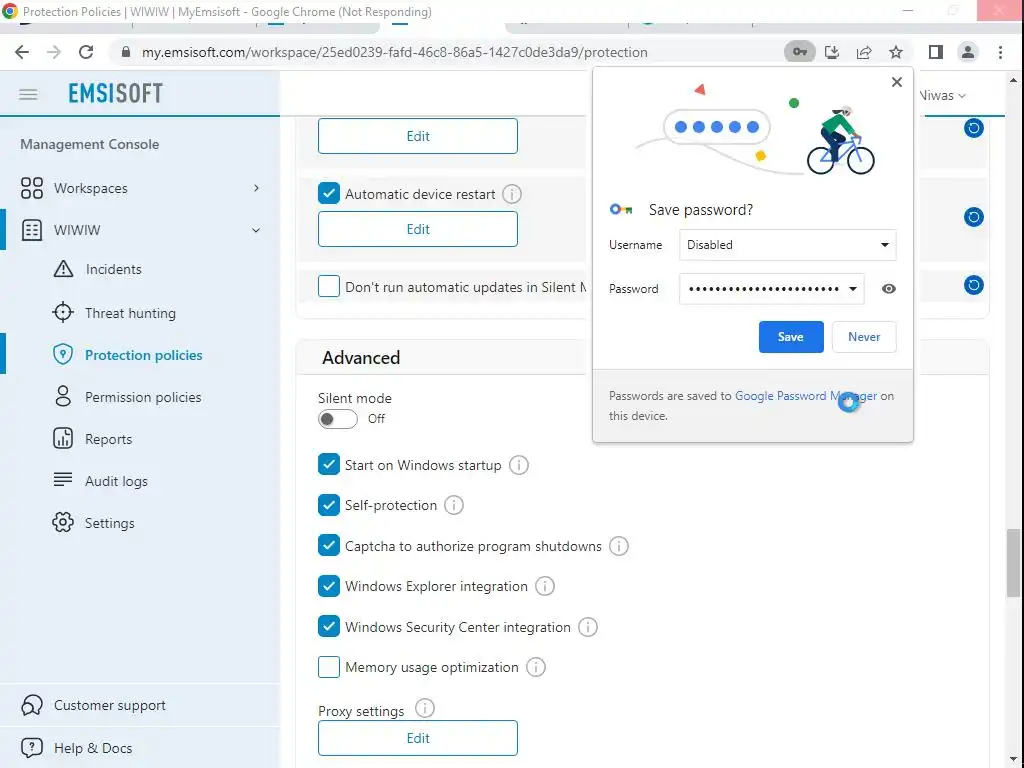Click the vertical scrollbar thumb
1024x768 pixels.
click(1013, 563)
